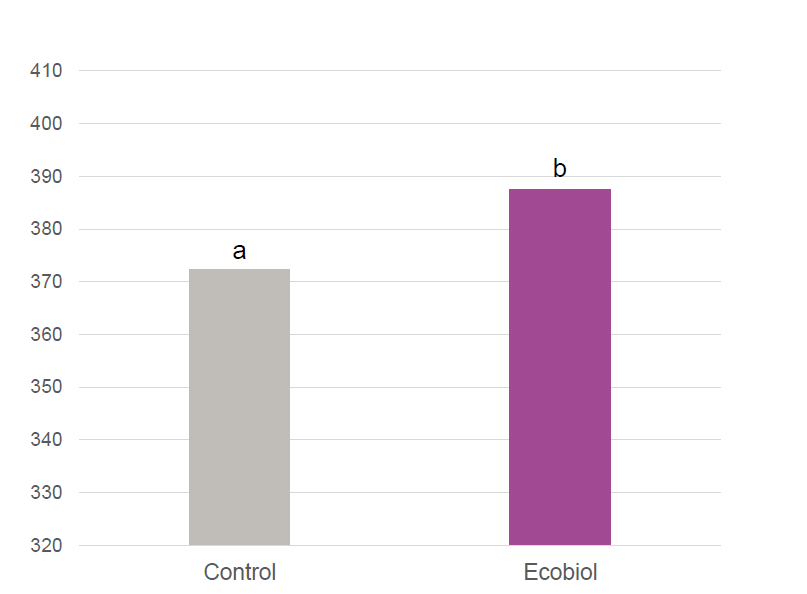This screenshot has width=807, height=594.
Task: Select the purple Ecobiol bar
Action: pyautogui.click(x=559, y=367)
